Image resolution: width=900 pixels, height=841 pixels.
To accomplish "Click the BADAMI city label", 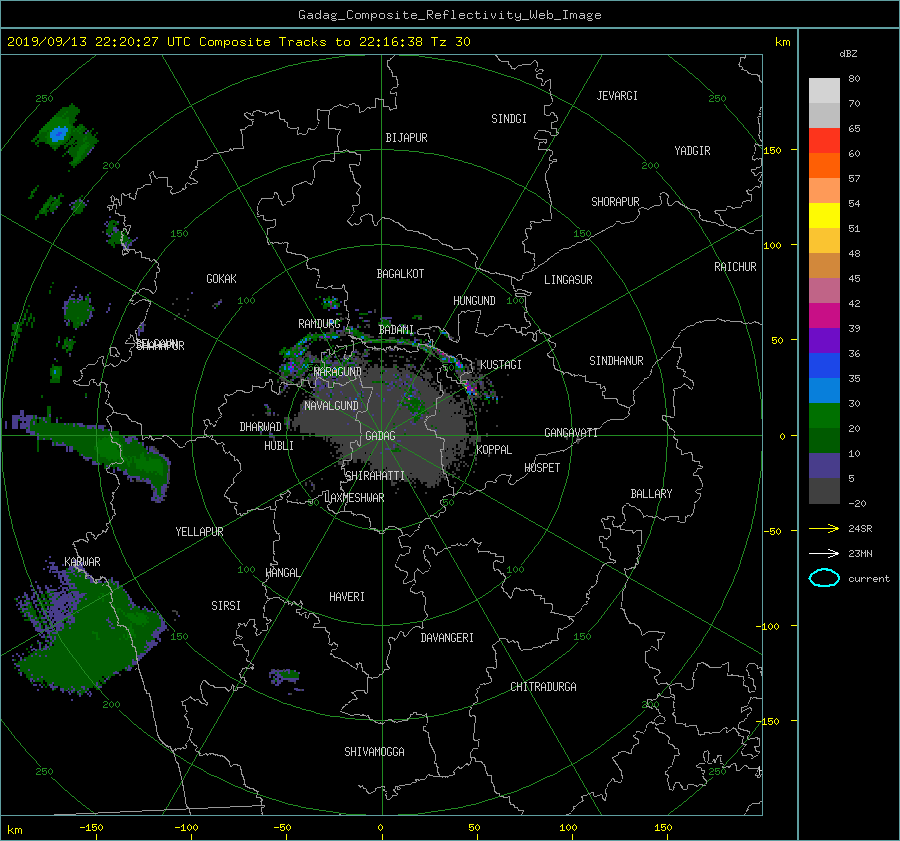I will pos(396,330).
